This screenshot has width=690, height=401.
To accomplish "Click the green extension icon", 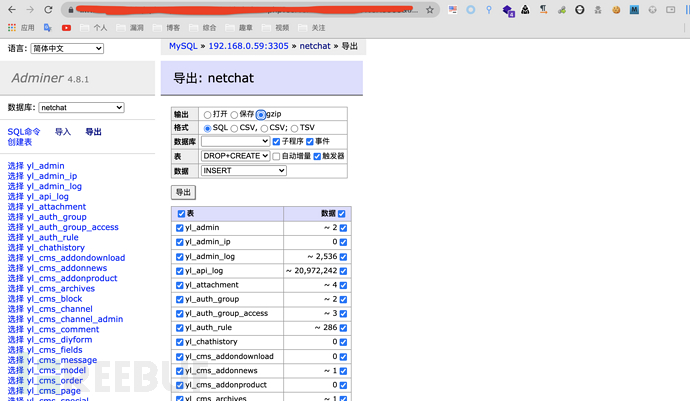I will pos(562,10).
